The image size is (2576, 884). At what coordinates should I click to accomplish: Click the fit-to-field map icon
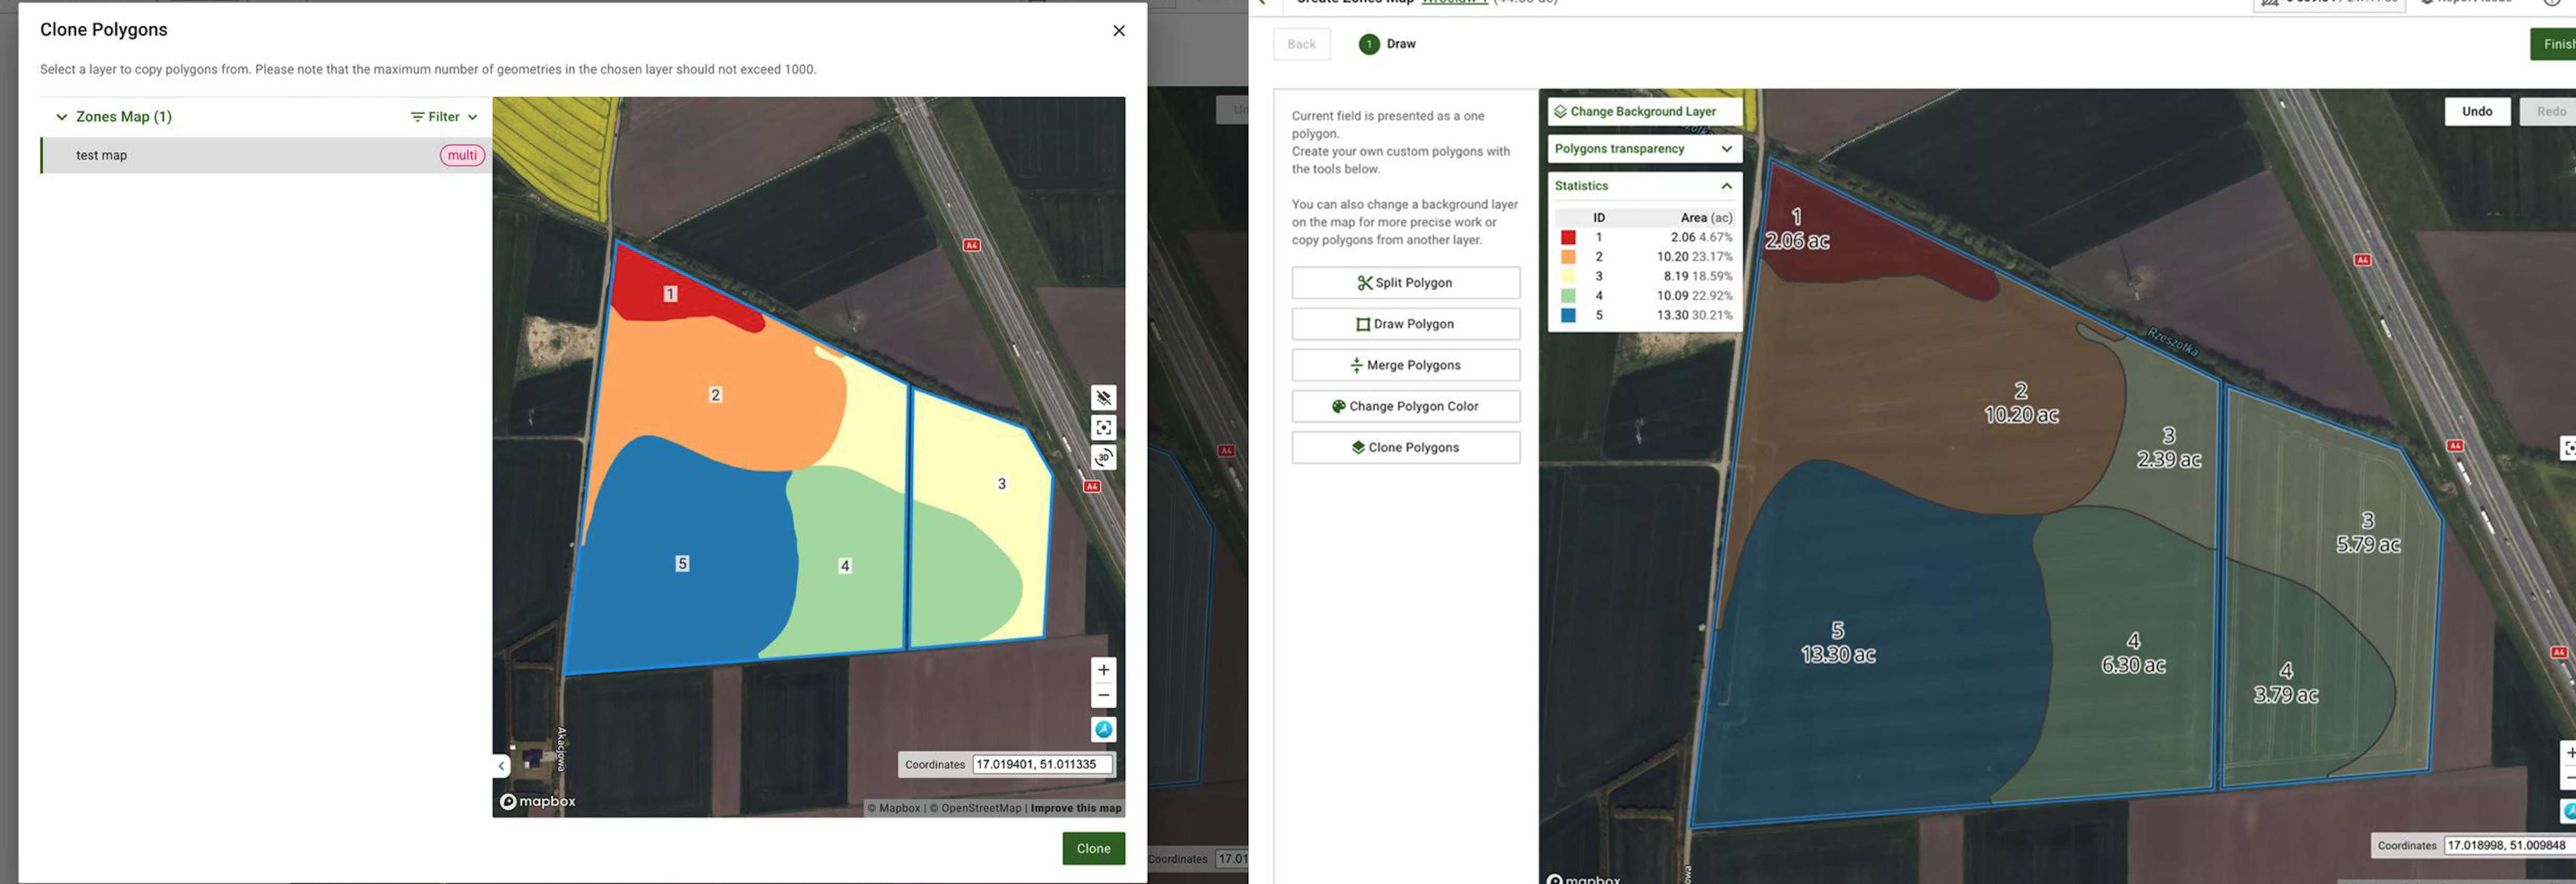coord(1103,427)
